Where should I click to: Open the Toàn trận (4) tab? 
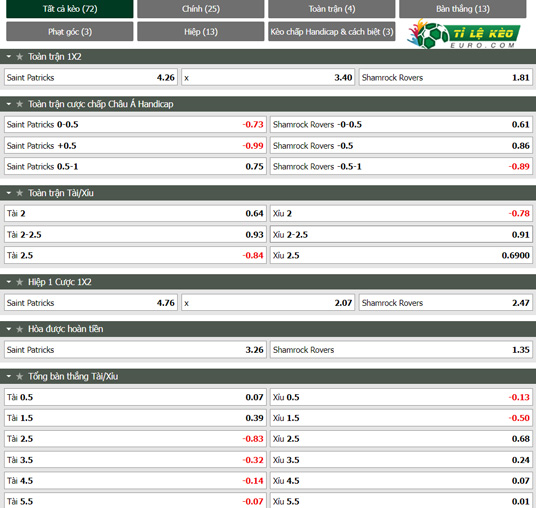[332, 9]
